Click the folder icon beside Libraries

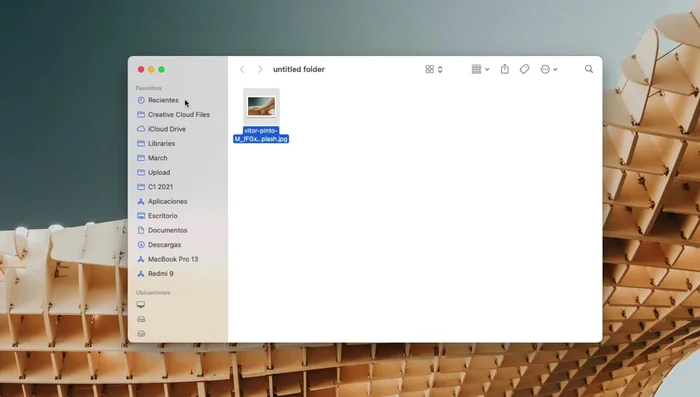(x=141, y=143)
